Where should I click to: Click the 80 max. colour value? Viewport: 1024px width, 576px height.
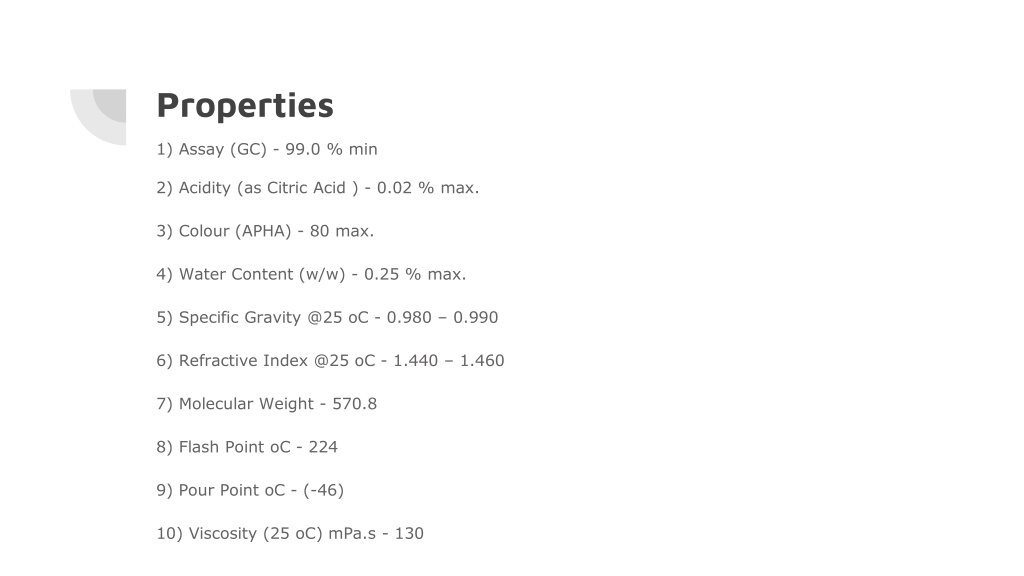pos(342,231)
